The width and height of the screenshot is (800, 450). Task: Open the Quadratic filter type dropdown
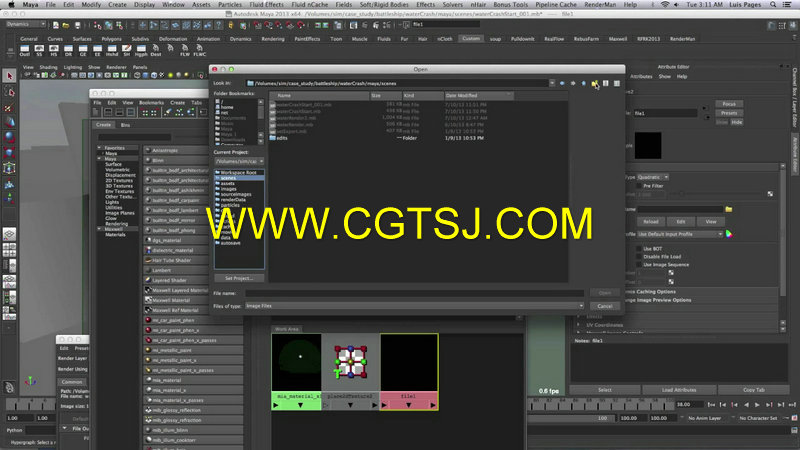(x=653, y=177)
